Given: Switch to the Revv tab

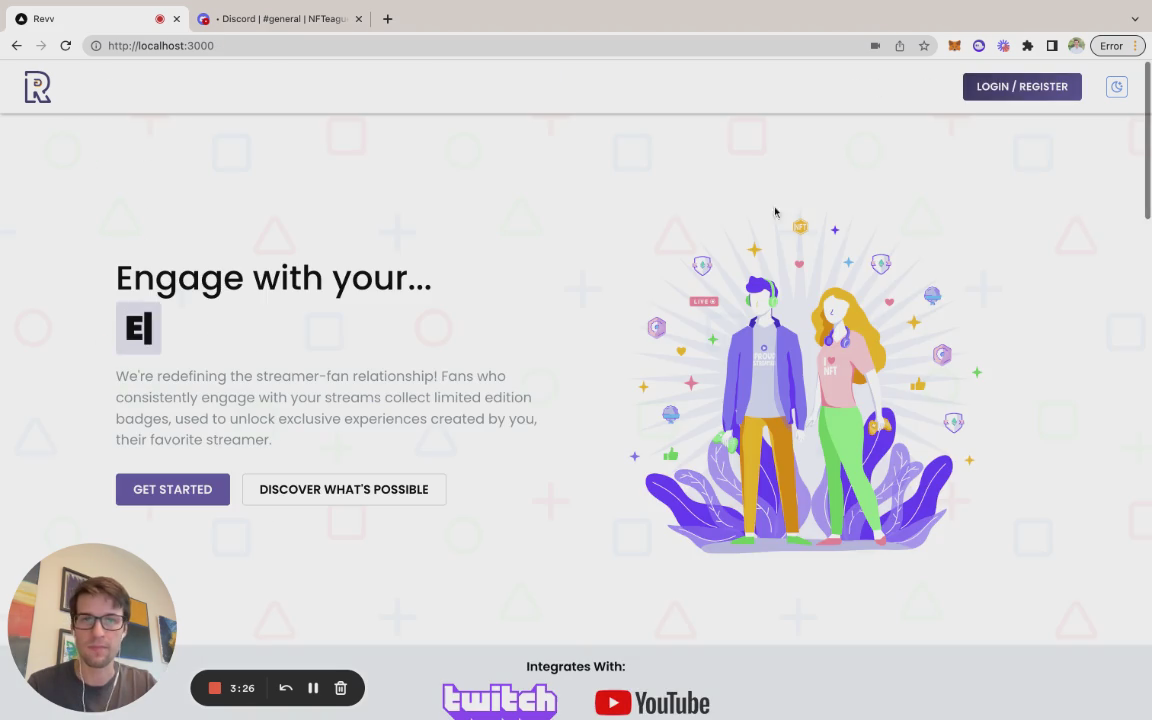Looking at the screenshot, I should [x=98, y=19].
